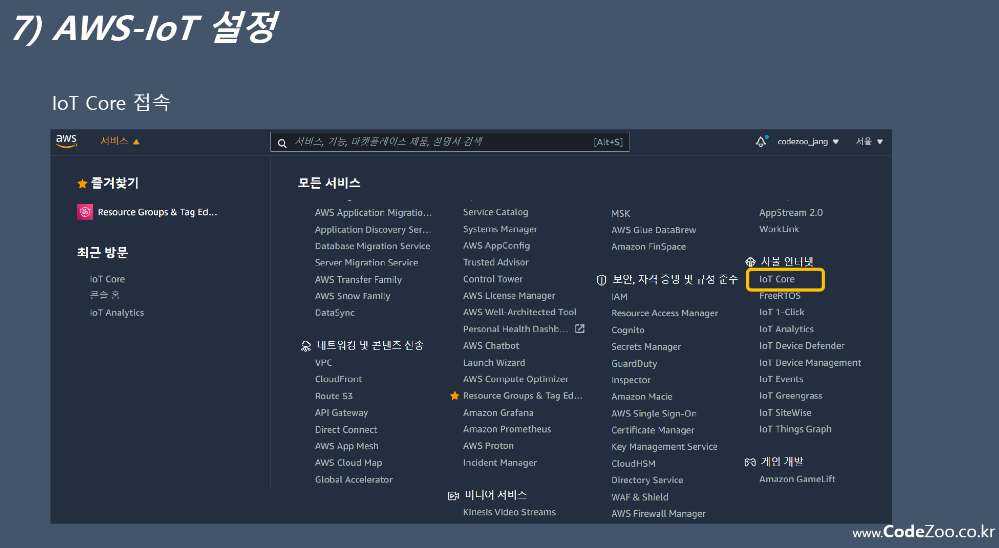Open Systems Manager
This screenshot has height=548, width=999.
click(x=500, y=229)
